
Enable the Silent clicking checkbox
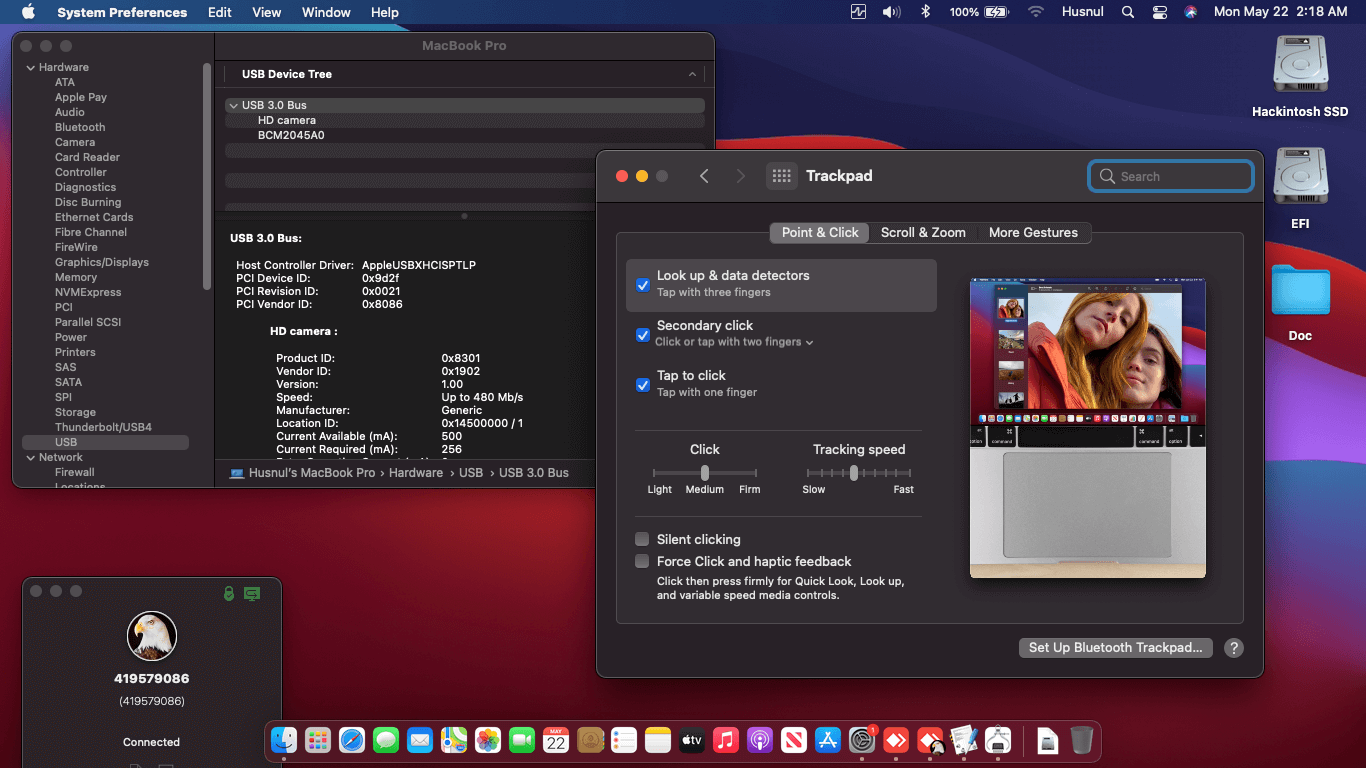(642, 539)
